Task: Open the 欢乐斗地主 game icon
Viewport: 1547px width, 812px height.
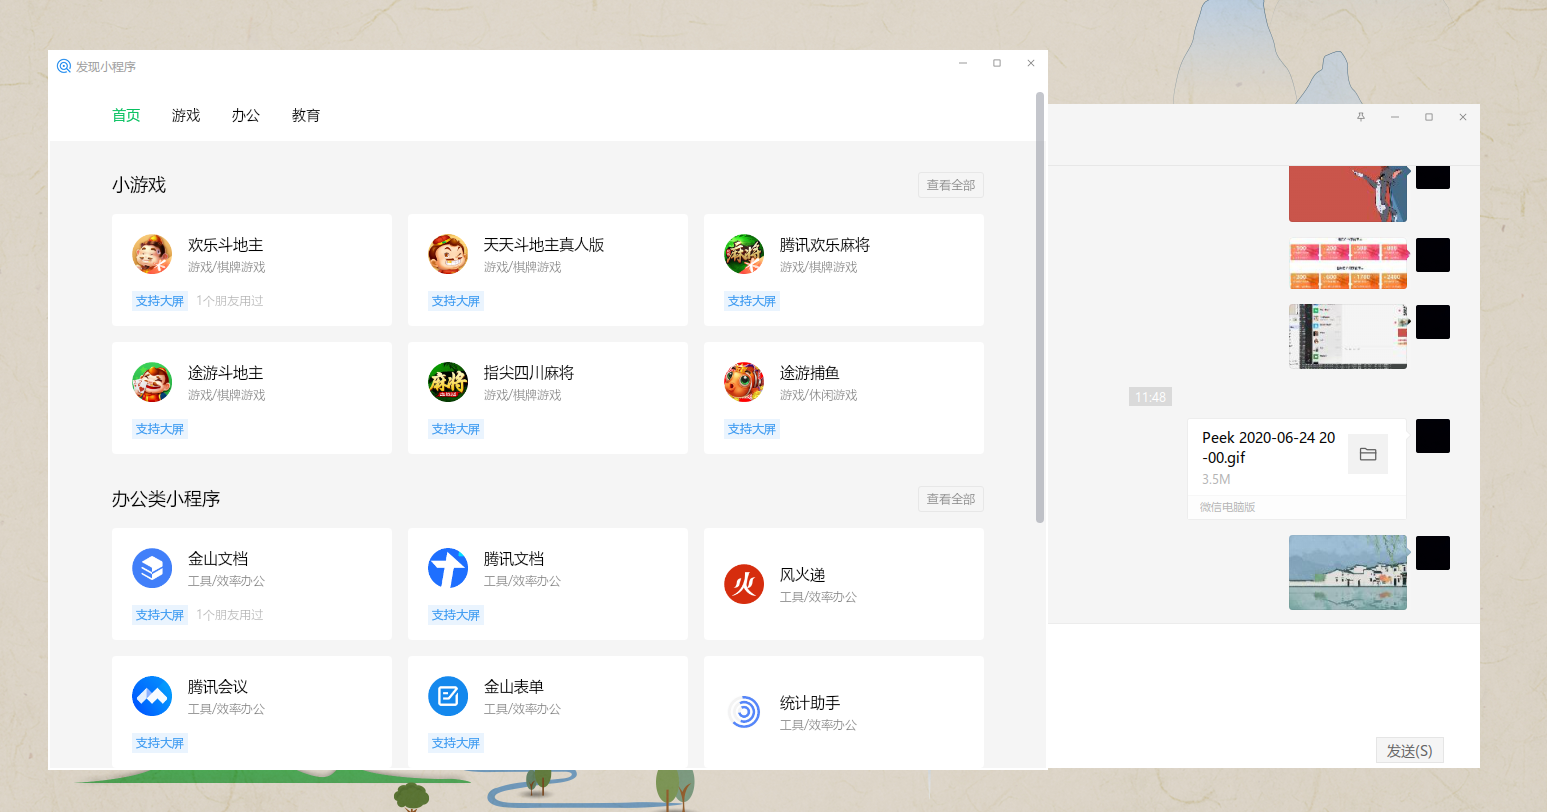Action: pos(152,254)
